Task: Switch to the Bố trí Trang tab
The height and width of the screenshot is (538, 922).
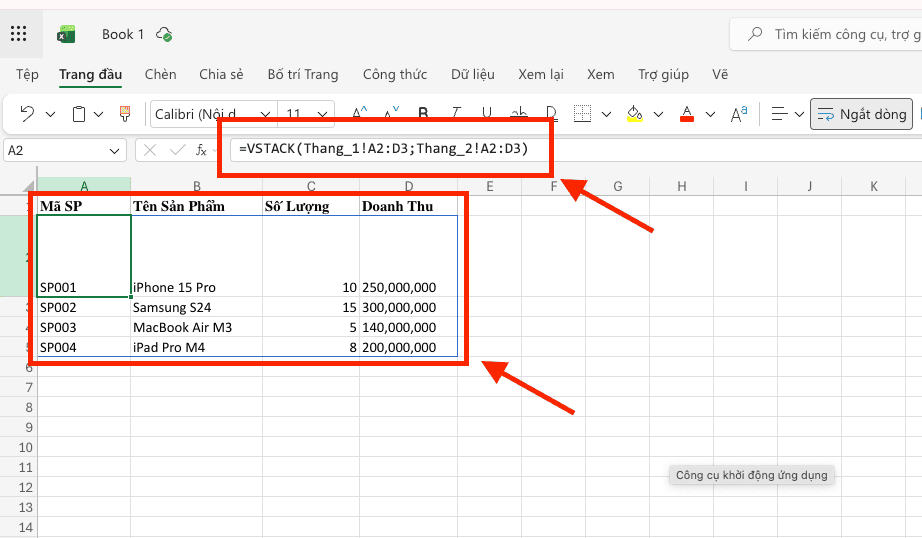Action: tap(303, 74)
